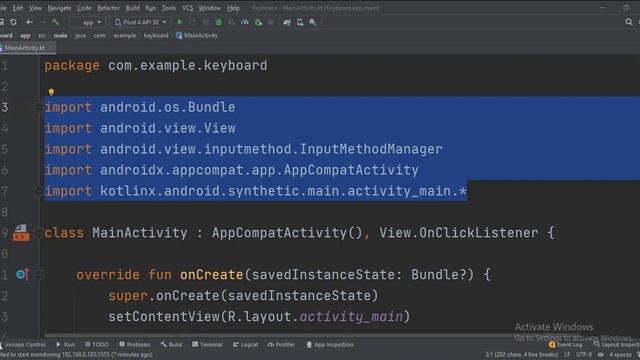This screenshot has width=640, height=360.
Task: Click the Apply Changes icon after Run
Action: pyautogui.click(x=193, y=22)
